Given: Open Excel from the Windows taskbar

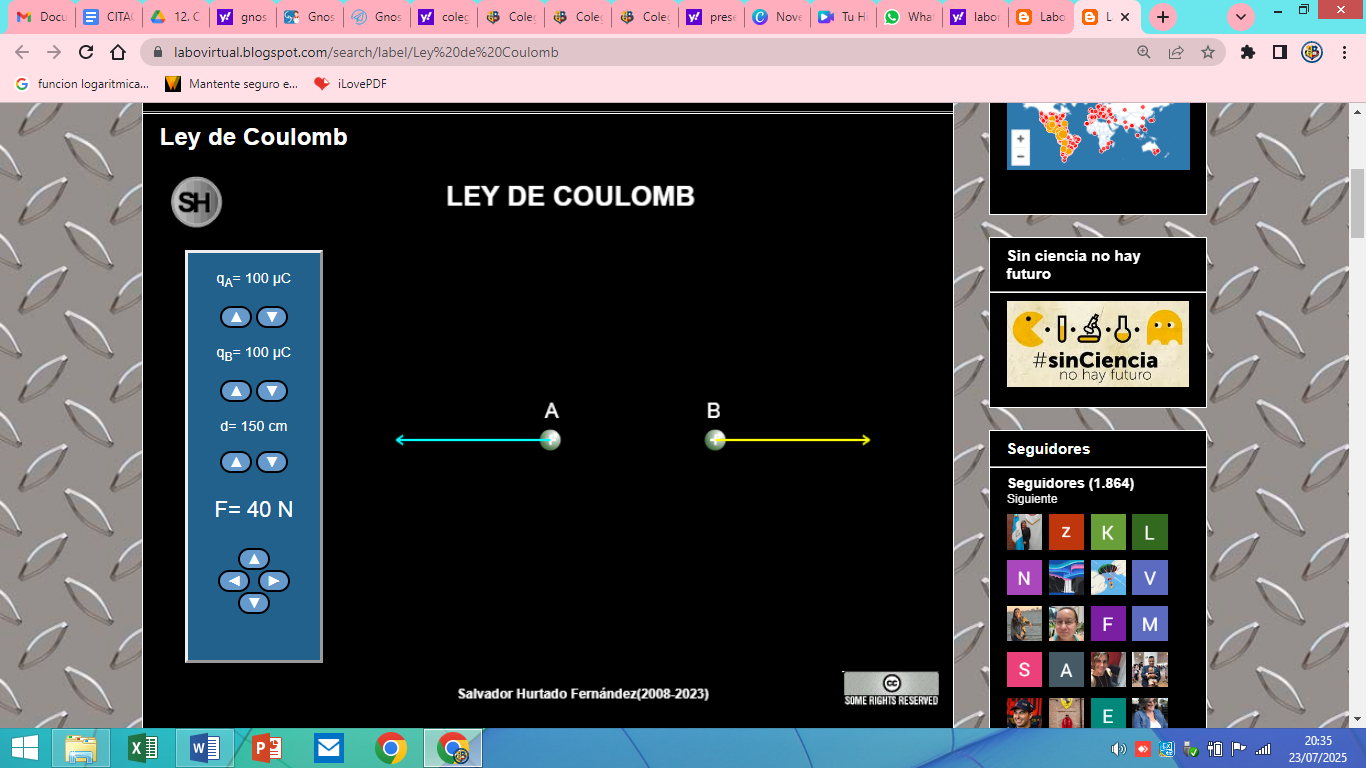Looking at the screenshot, I should click(x=144, y=748).
